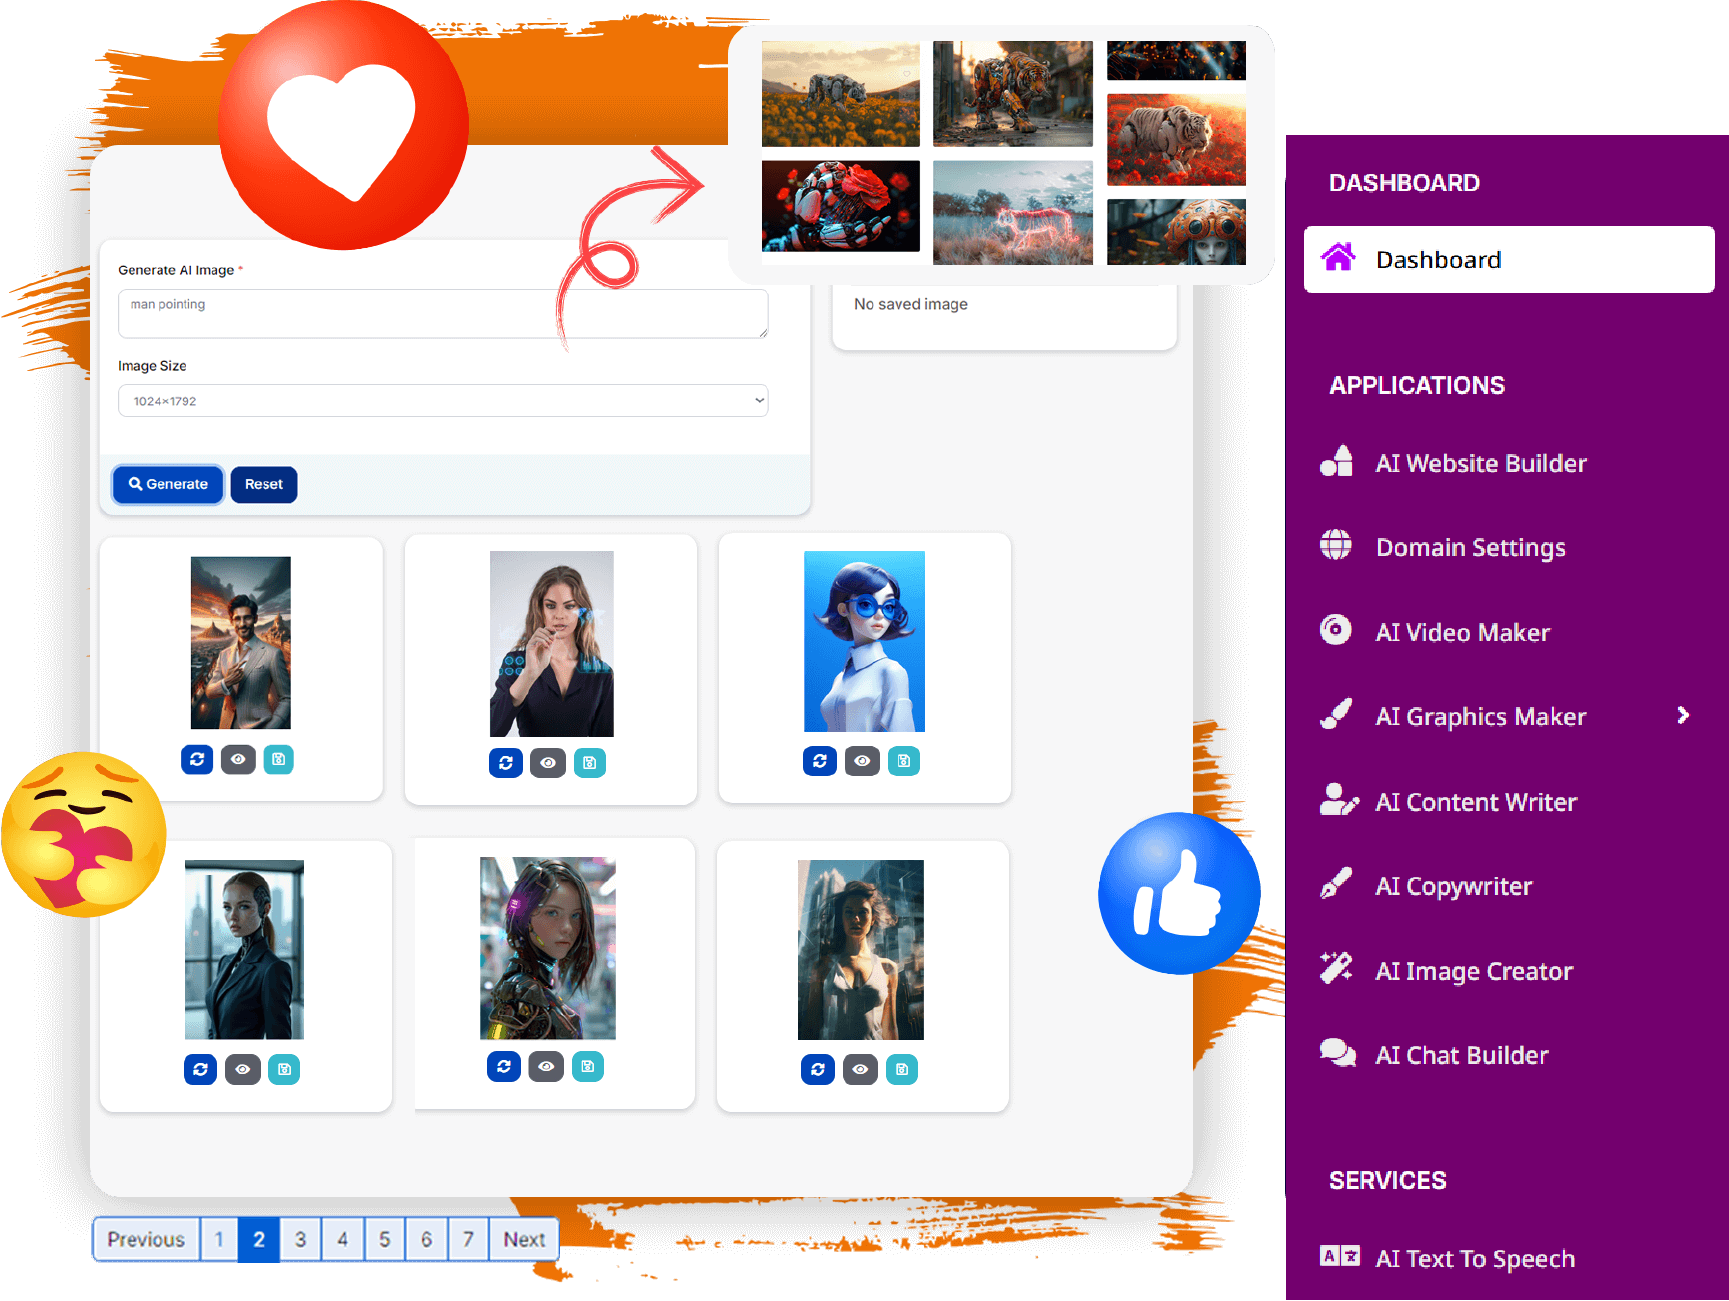Expand the AI Graphics Maker submenu arrow
Image resolution: width=1729 pixels, height=1301 pixels.
coord(1683,715)
